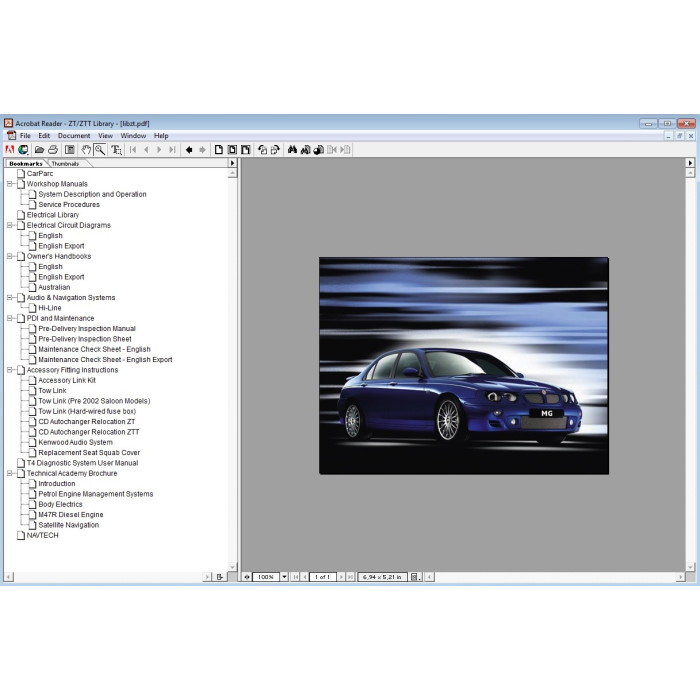
Task: Click the MG car cover page image
Action: pos(464,366)
